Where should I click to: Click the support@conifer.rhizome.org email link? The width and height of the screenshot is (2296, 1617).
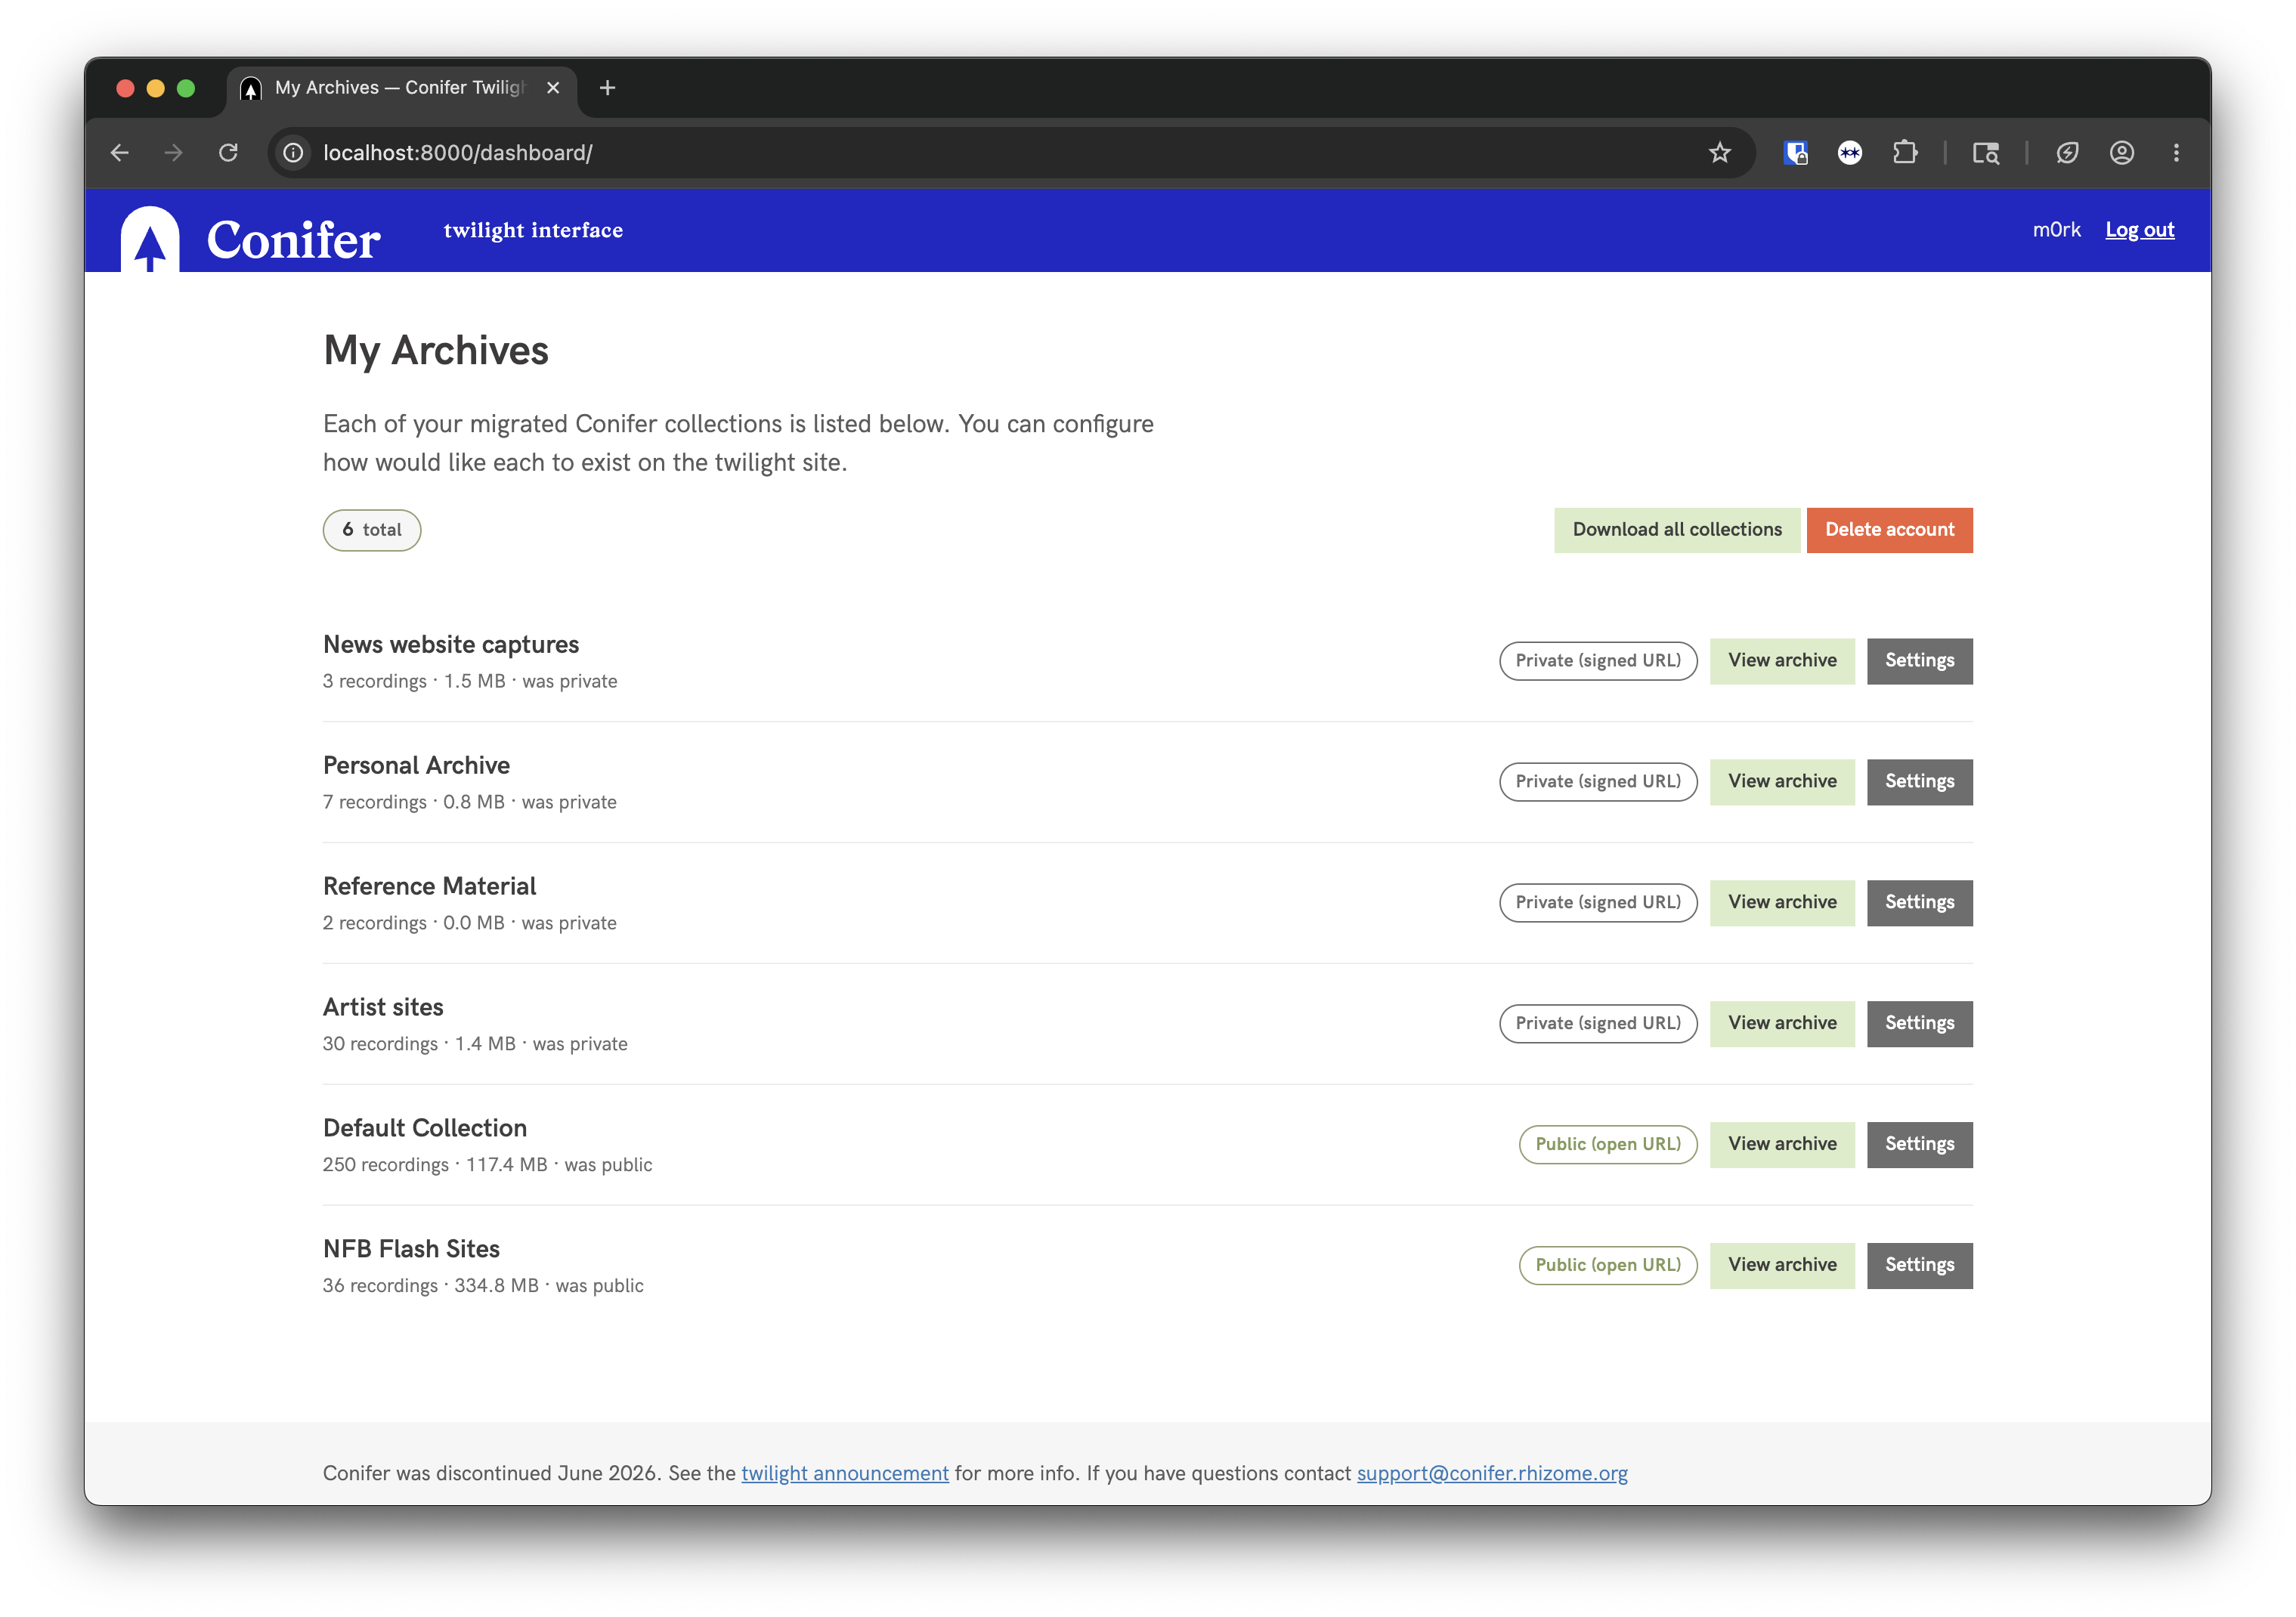click(1492, 1474)
